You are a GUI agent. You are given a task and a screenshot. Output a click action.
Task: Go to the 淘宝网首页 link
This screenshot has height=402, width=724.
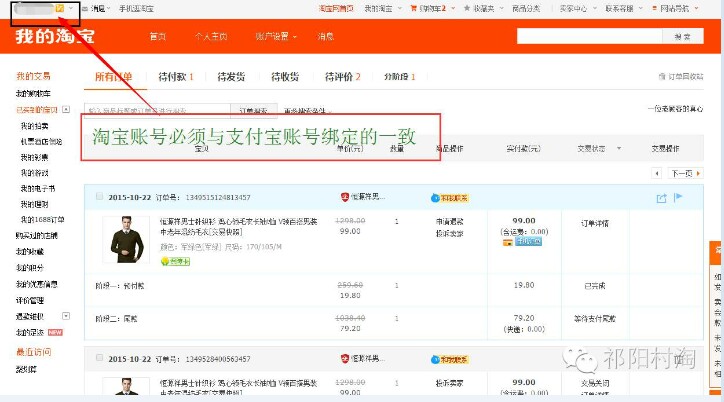click(x=336, y=8)
